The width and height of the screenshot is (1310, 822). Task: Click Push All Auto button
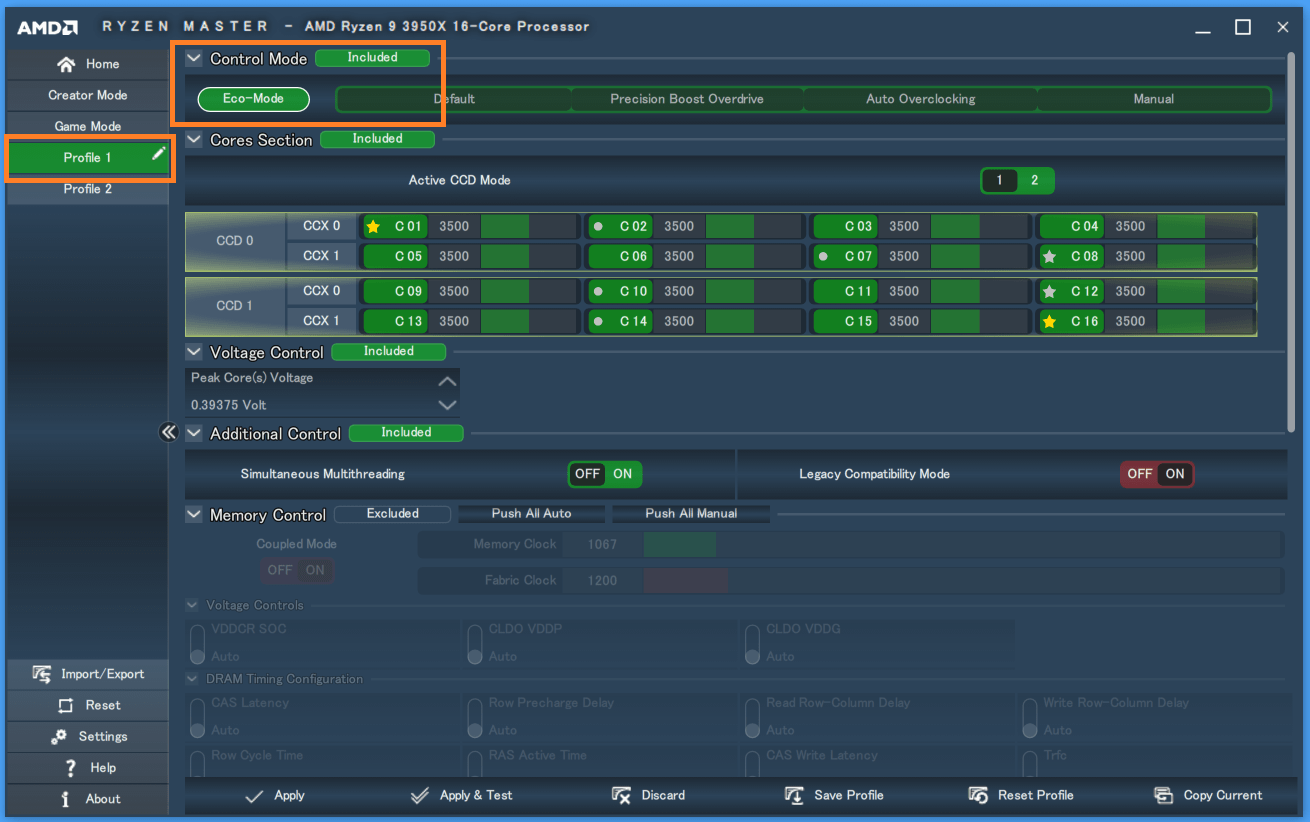click(532, 514)
